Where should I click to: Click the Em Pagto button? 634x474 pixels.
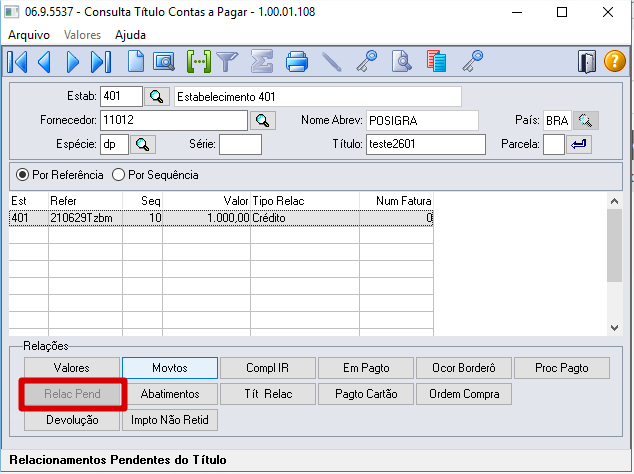pyautogui.click(x=366, y=368)
